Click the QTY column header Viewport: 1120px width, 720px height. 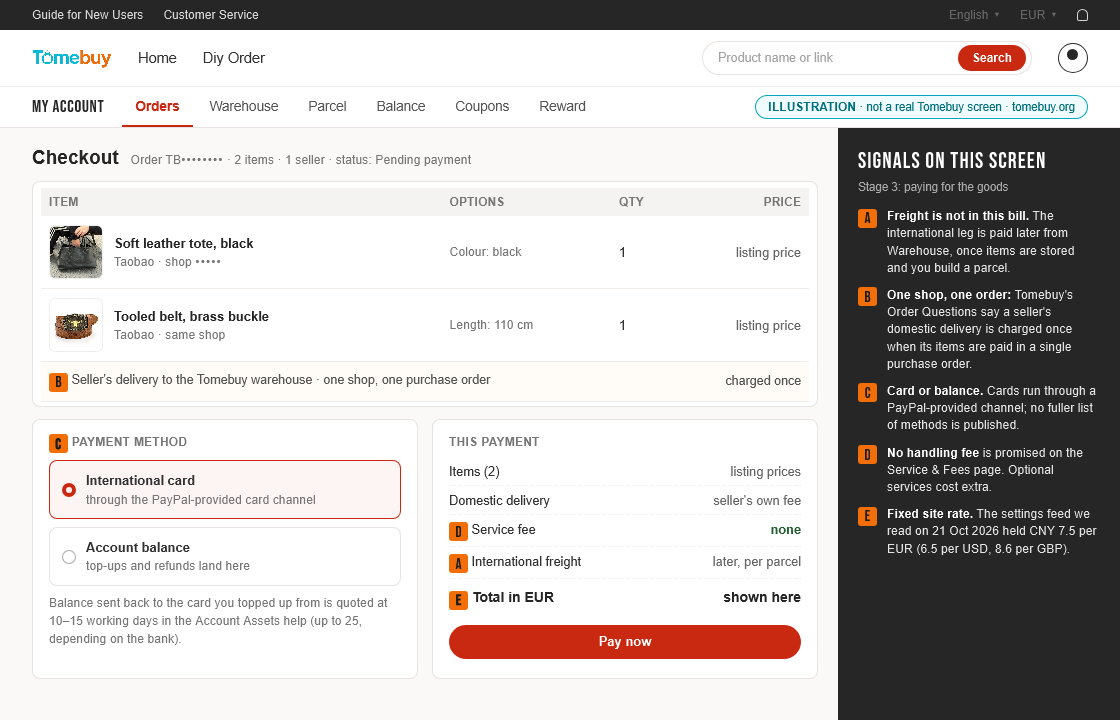[x=631, y=202]
